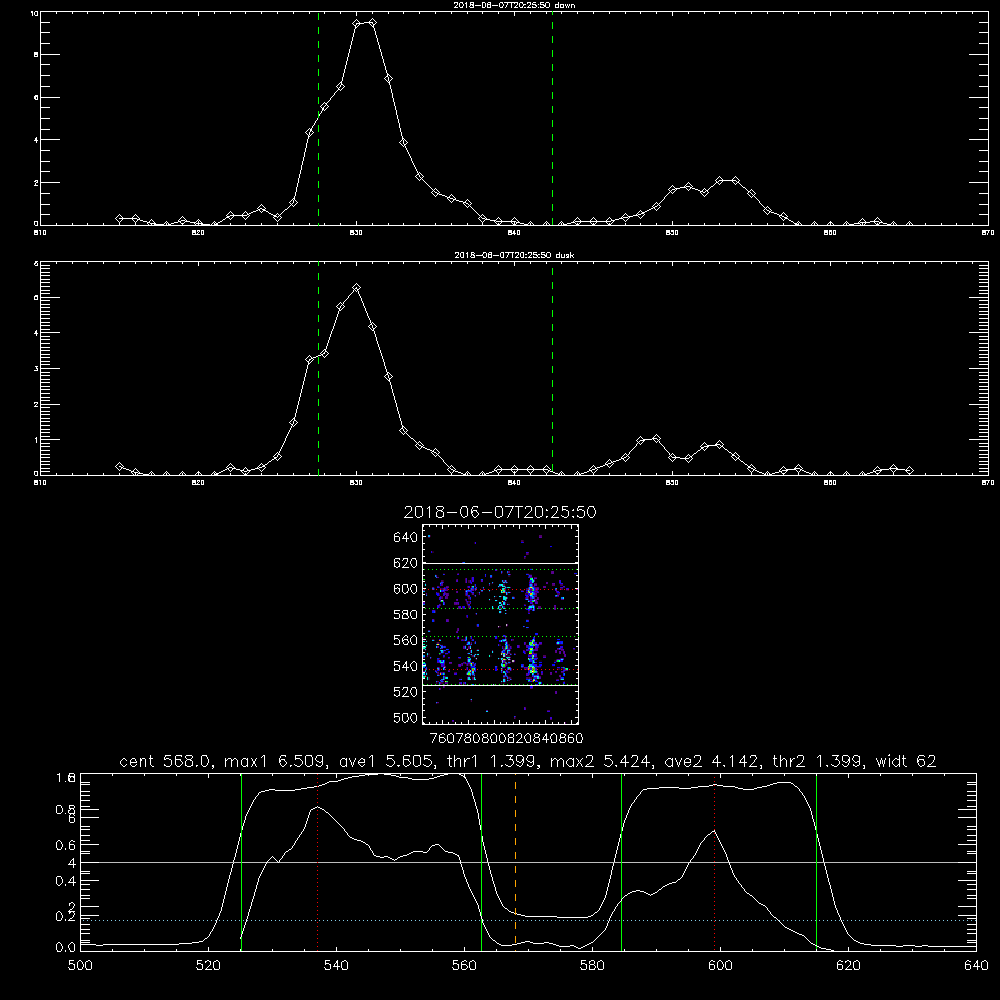The width and height of the screenshot is (1000, 1000).
Task: Click the lower solid white line in heatmap
Action: click(500, 685)
